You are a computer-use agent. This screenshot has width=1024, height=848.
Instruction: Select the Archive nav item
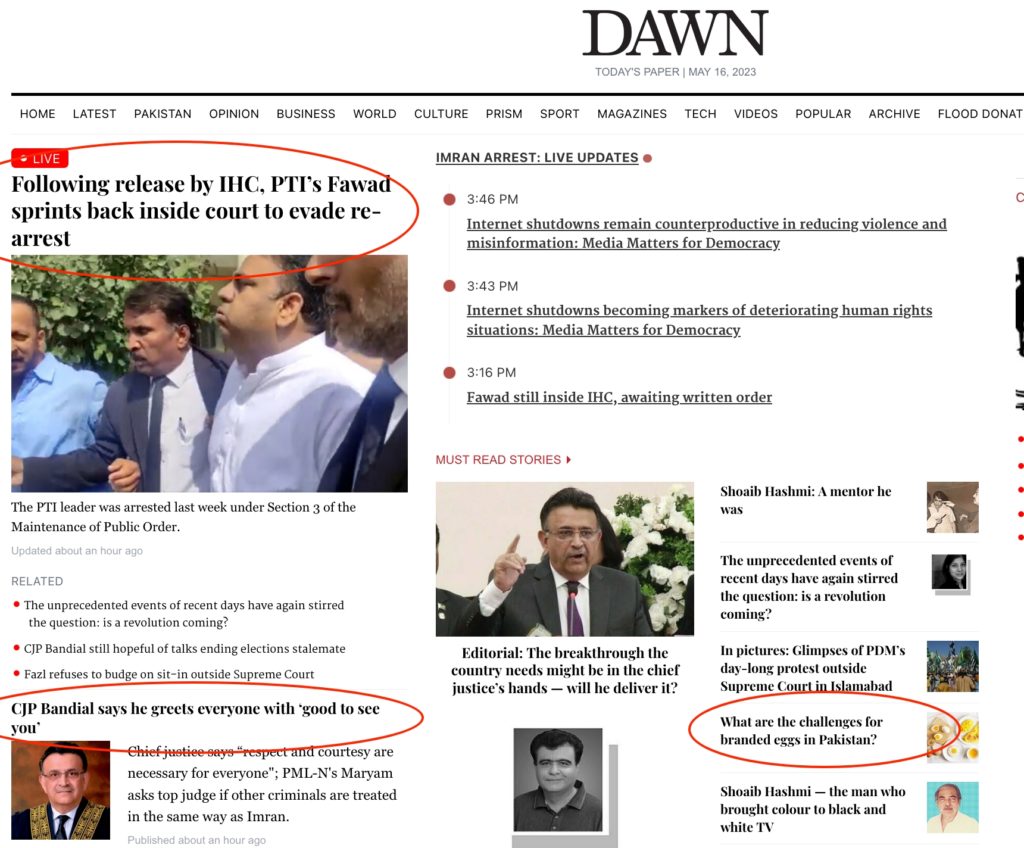click(894, 114)
